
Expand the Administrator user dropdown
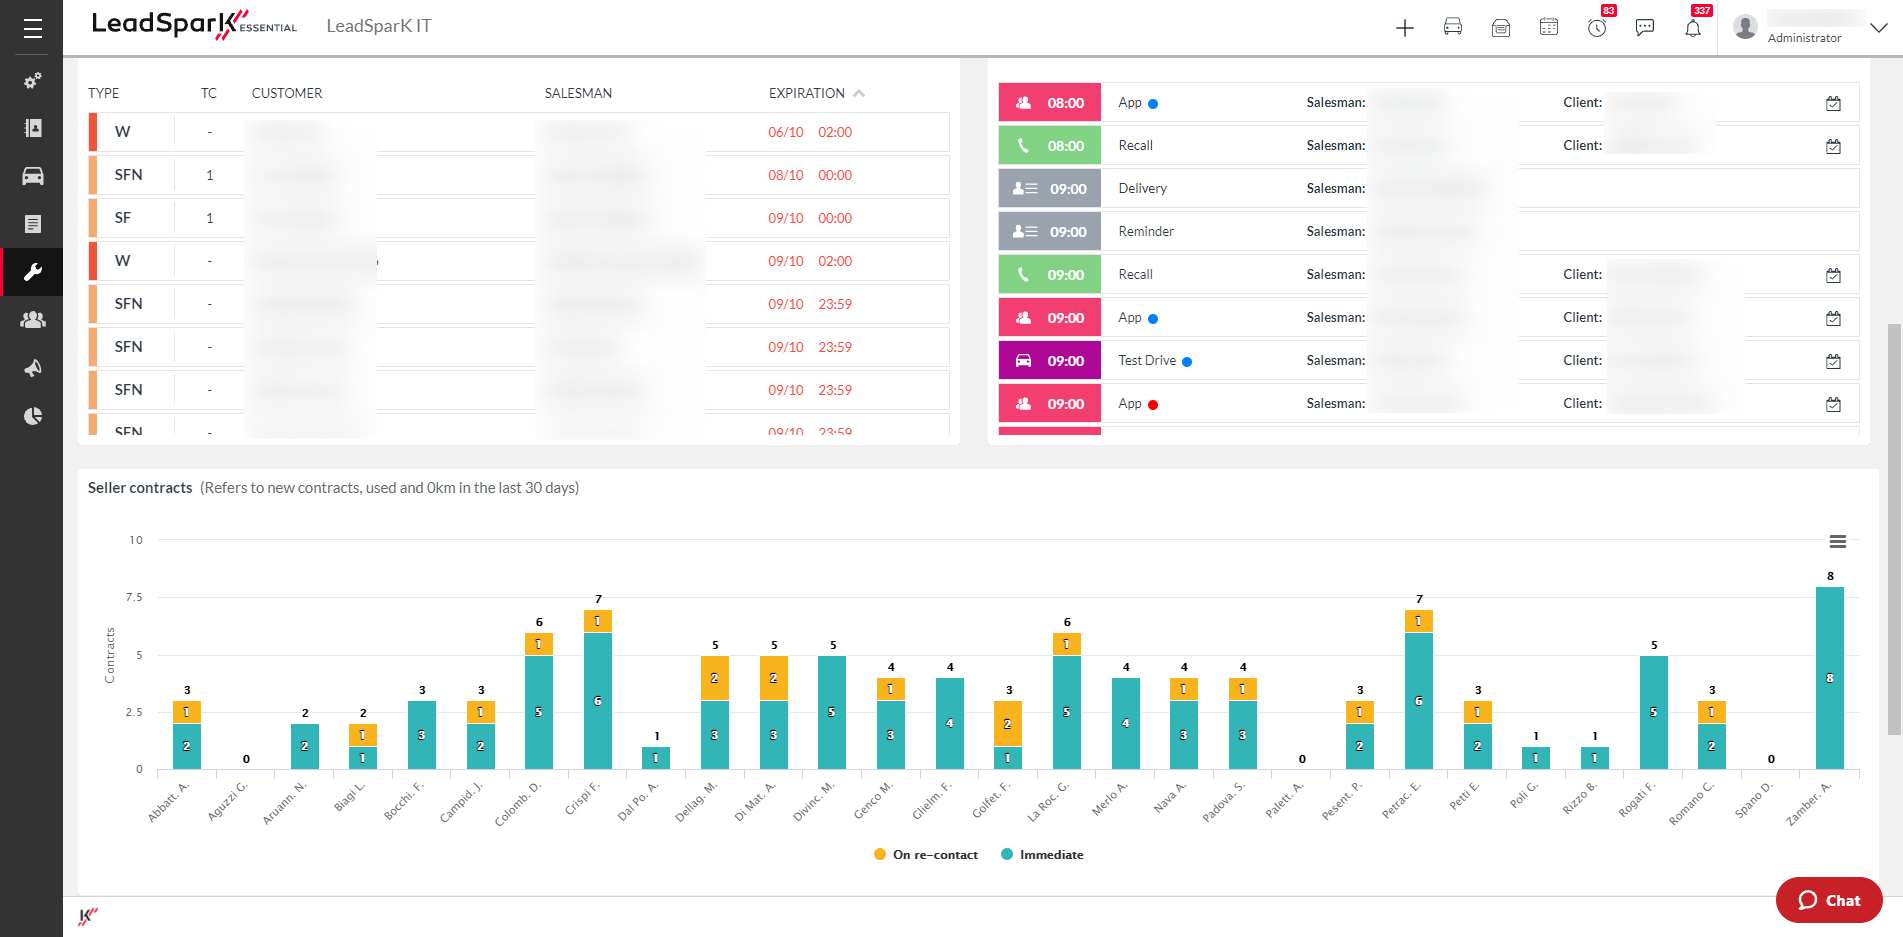1878,28
